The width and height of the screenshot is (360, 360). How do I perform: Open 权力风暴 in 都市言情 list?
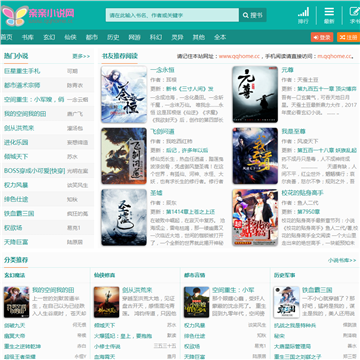pyautogui.click(x=195, y=325)
